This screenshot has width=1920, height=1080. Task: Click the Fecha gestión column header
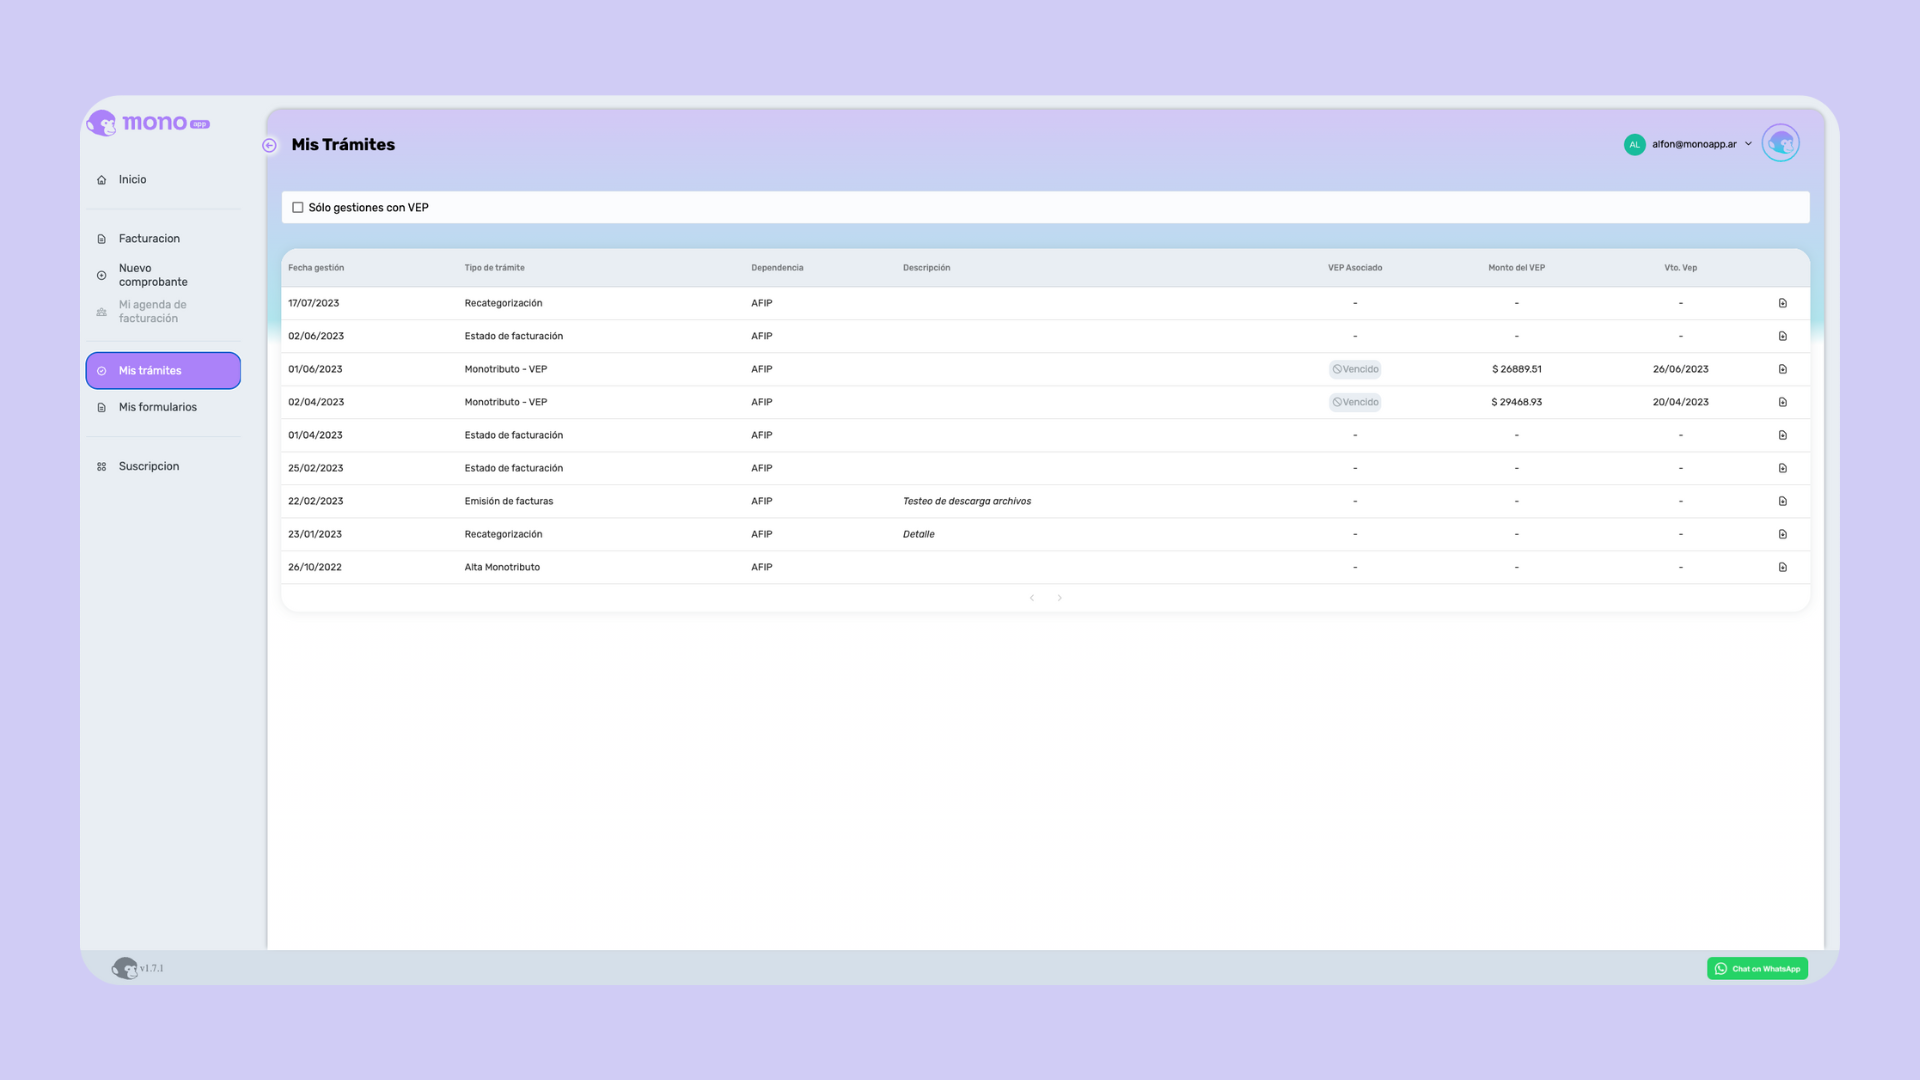(316, 268)
